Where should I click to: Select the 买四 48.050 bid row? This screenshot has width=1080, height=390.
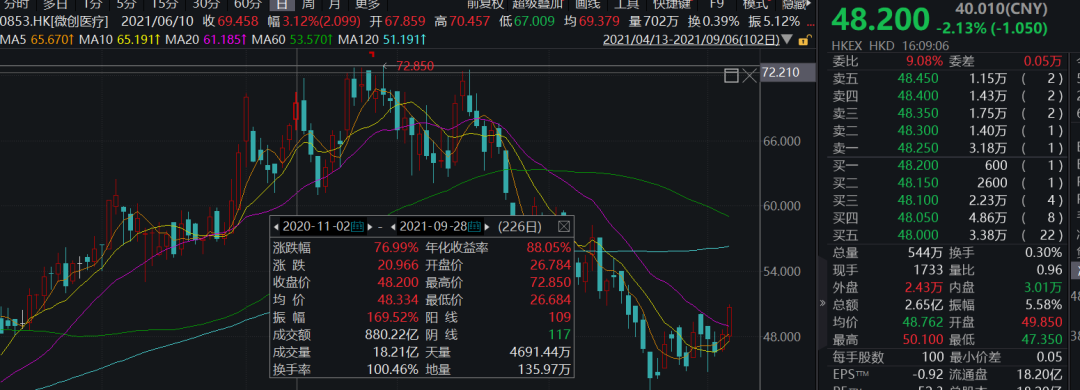pyautogui.click(x=949, y=218)
